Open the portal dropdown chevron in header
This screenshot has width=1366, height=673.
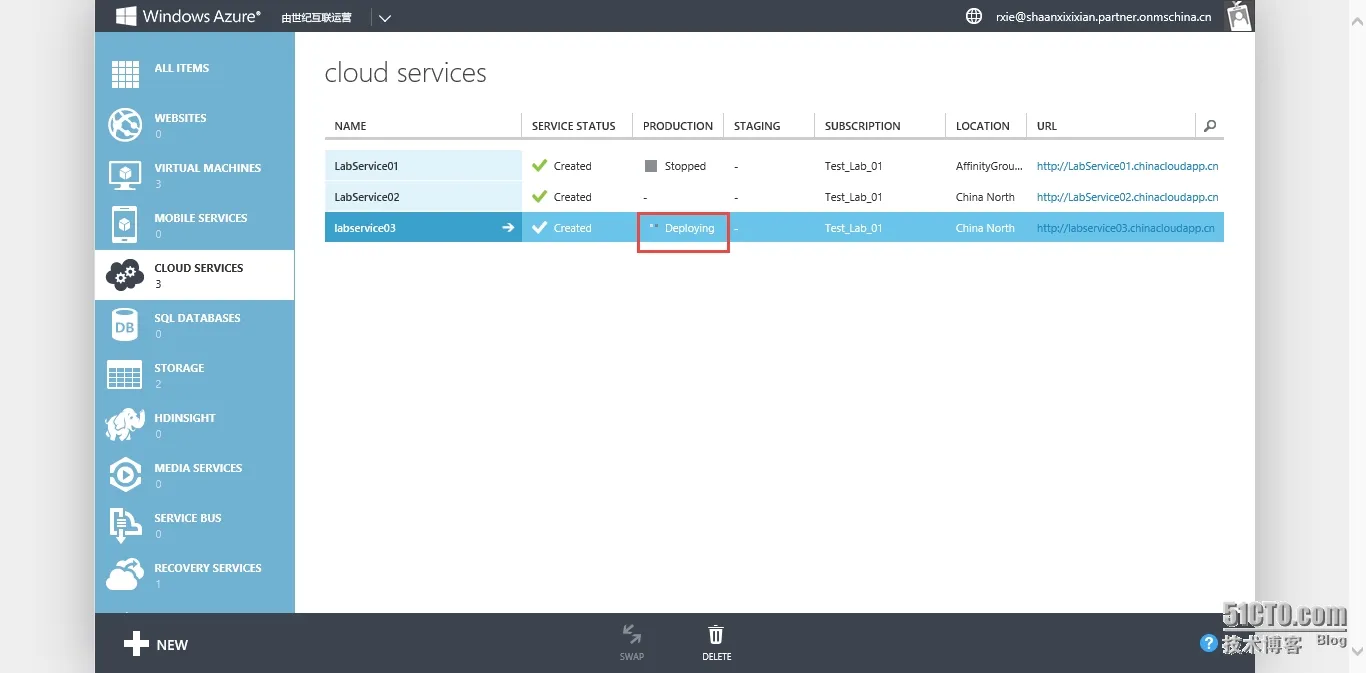385,17
